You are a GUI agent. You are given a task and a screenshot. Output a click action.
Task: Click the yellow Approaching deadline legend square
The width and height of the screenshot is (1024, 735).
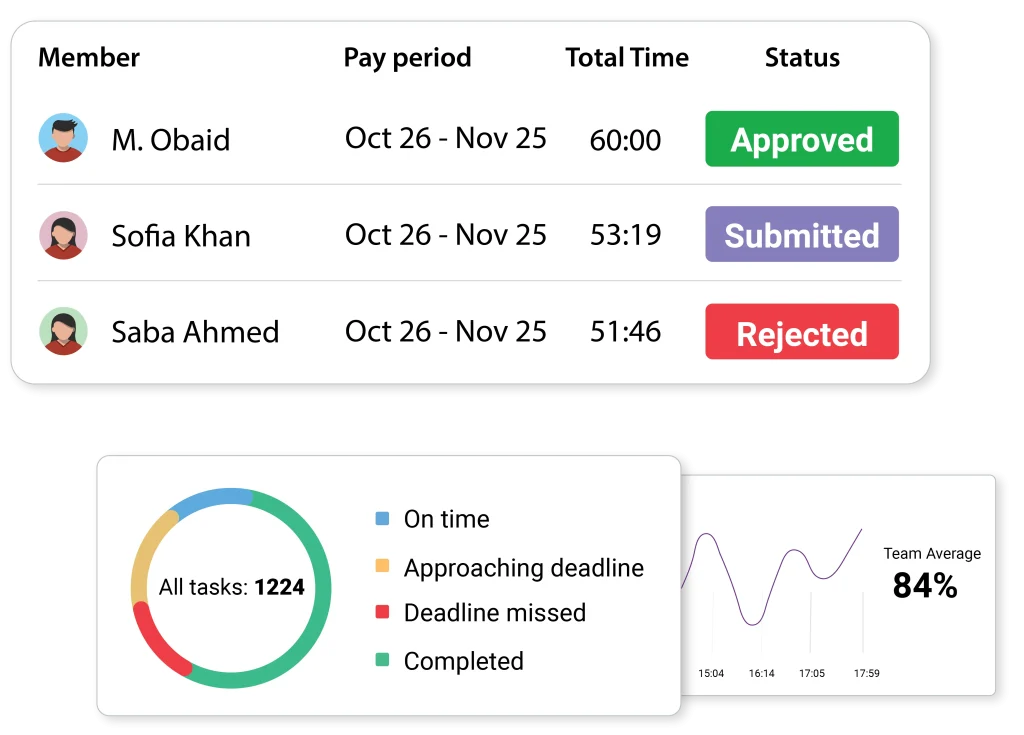(x=382, y=567)
